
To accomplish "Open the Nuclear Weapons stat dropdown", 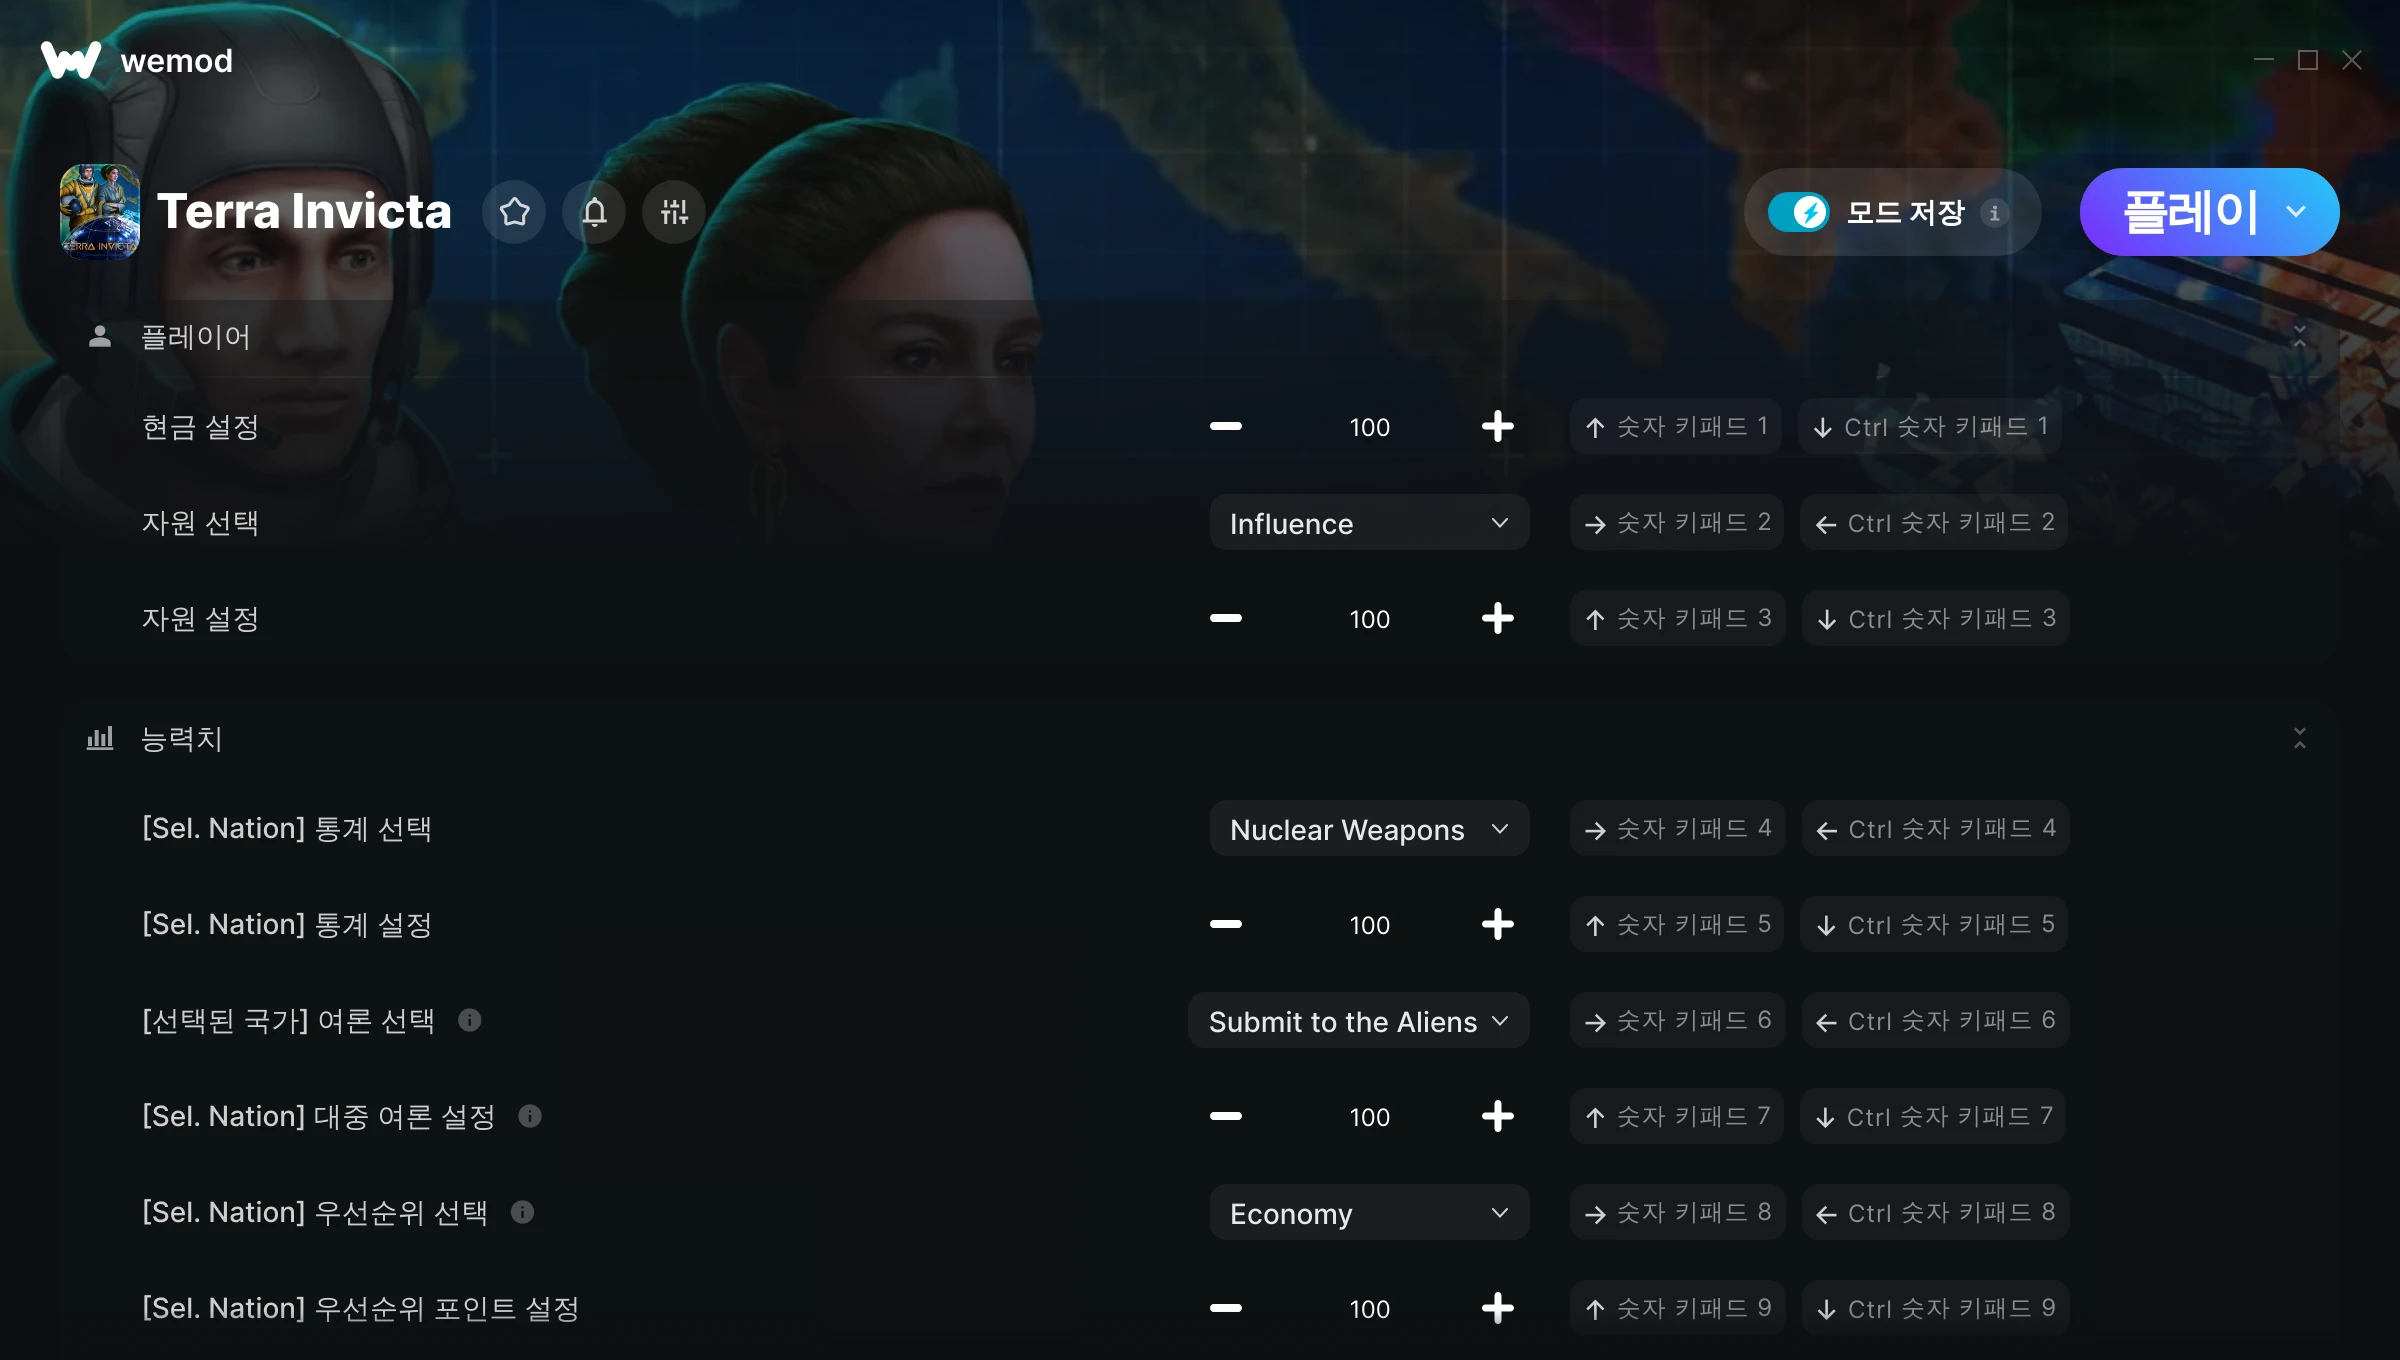I will pos(1369,829).
